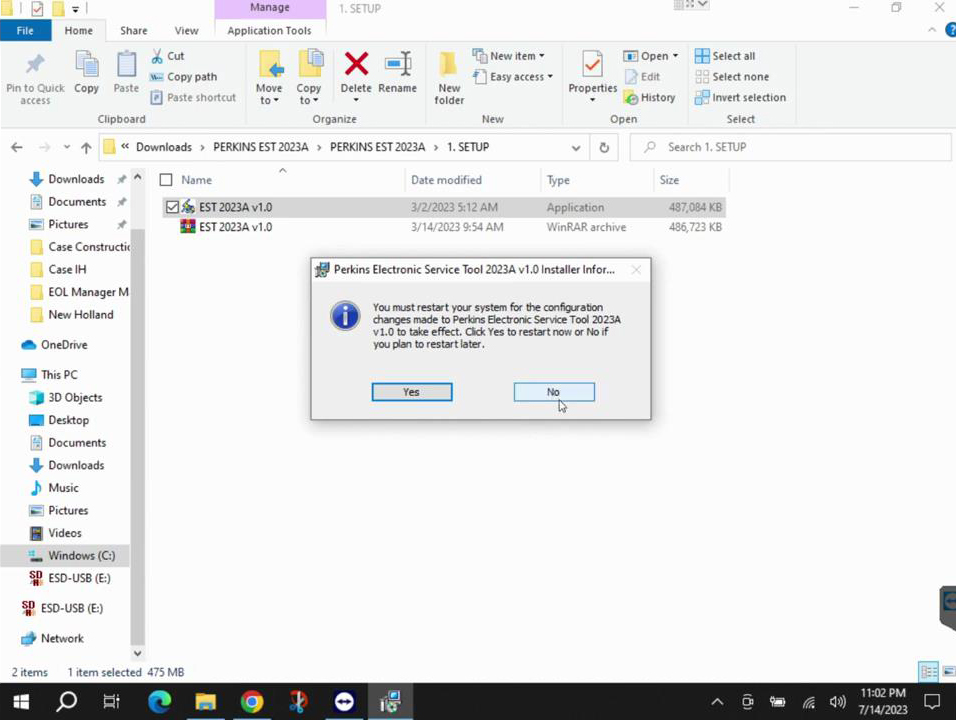Select This PC in navigation pane
The height and width of the screenshot is (720, 956).
[59, 374]
